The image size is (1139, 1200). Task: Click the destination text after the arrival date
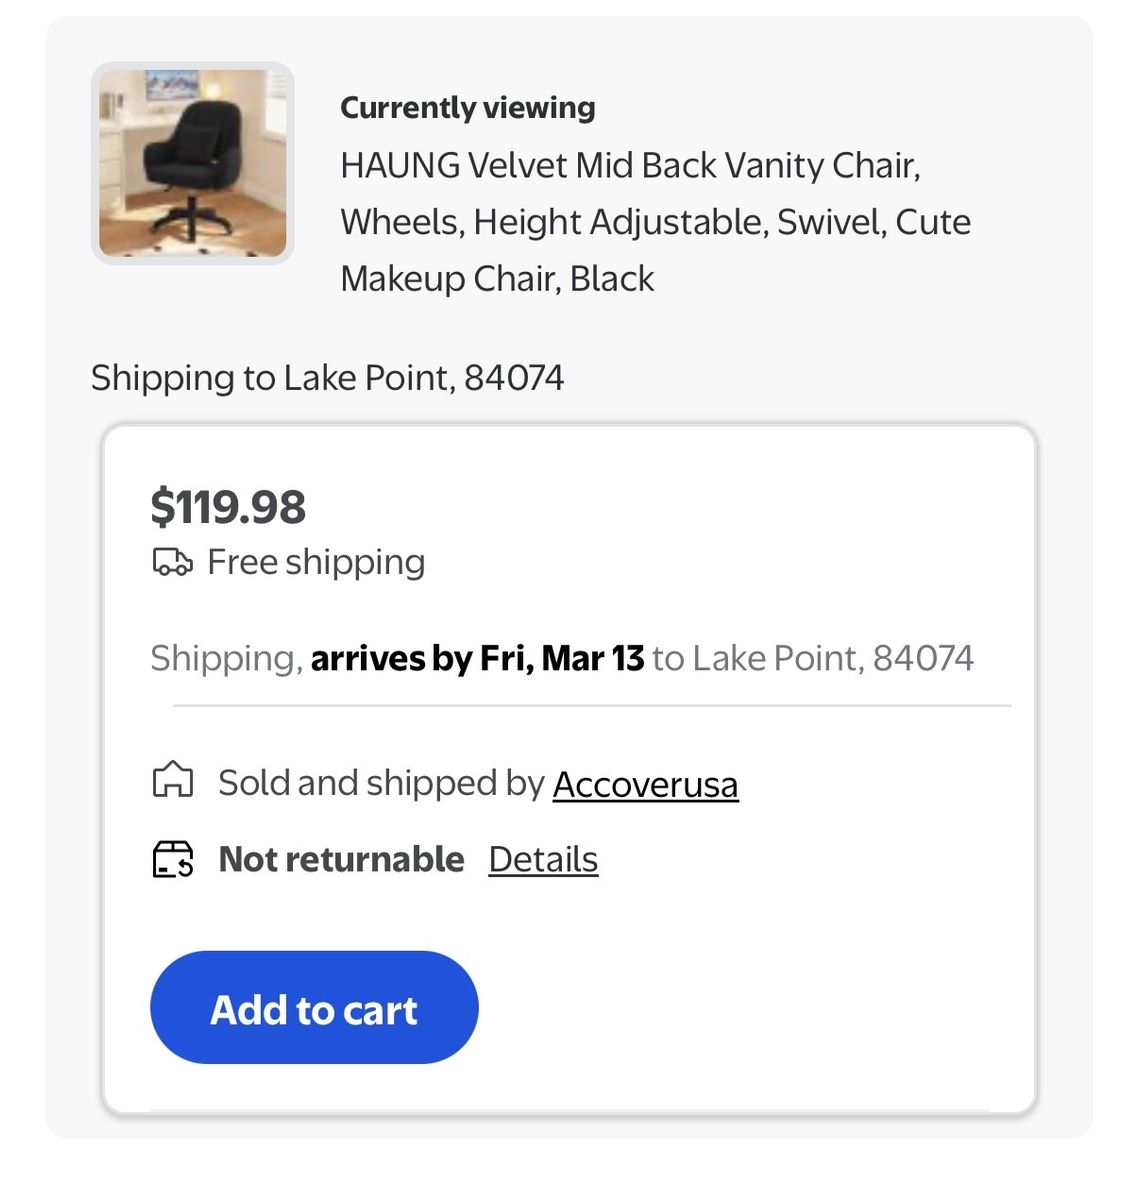(813, 658)
